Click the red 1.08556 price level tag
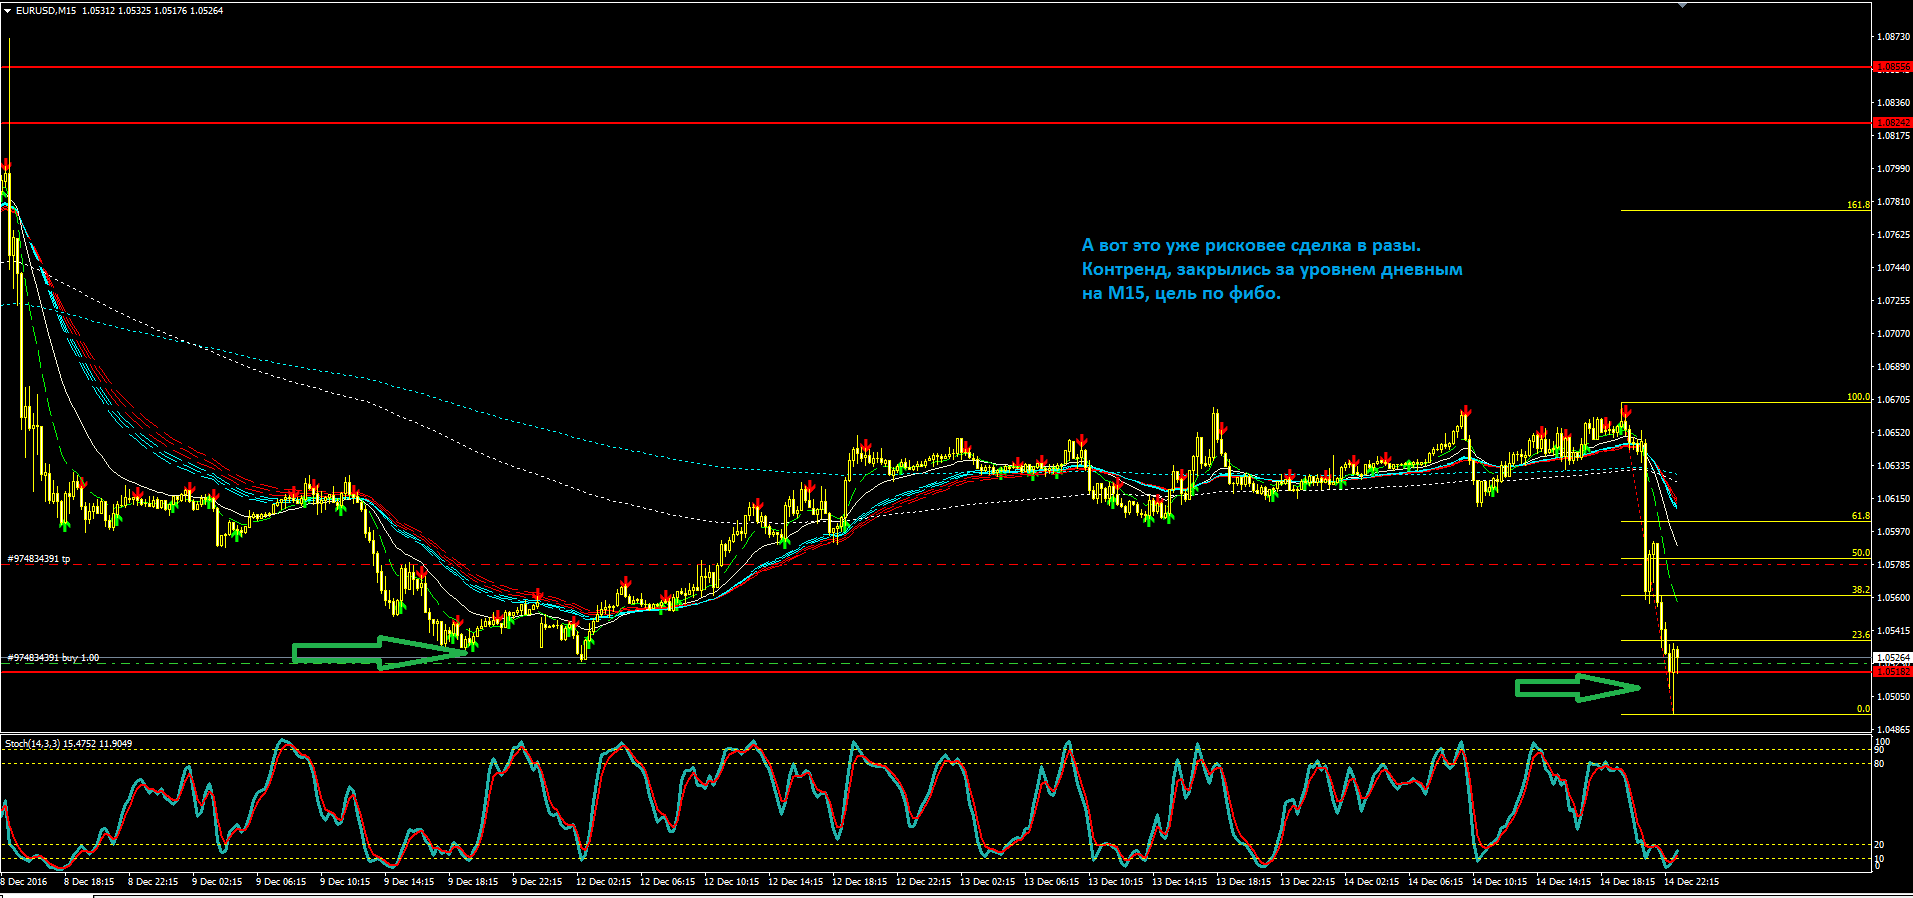This screenshot has height=898, width=1913. coord(1892,67)
